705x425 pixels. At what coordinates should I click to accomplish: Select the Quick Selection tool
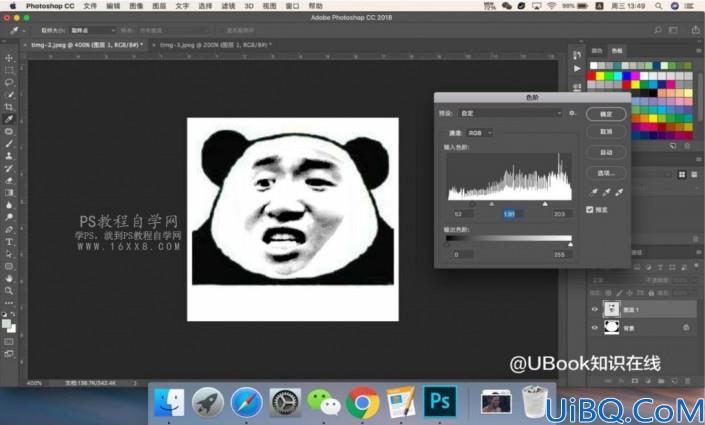point(9,95)
